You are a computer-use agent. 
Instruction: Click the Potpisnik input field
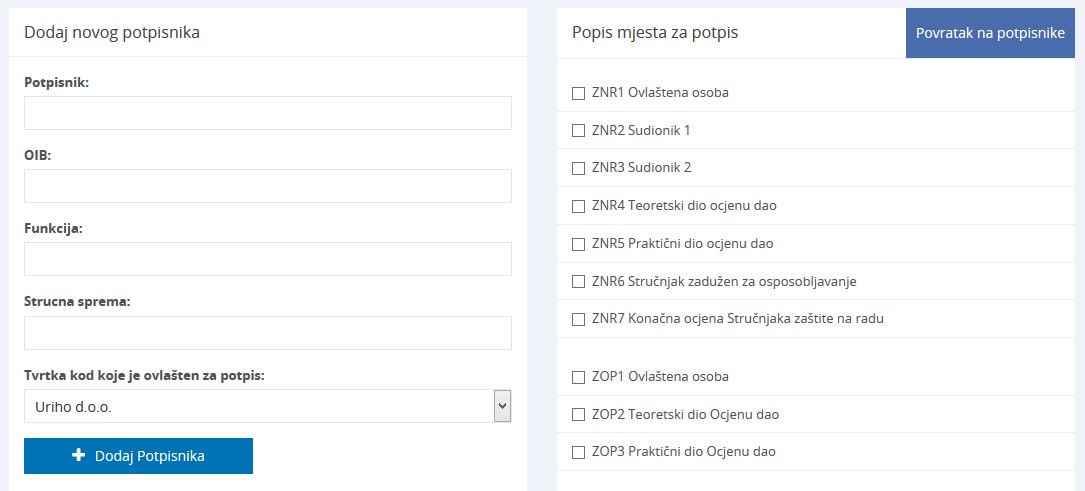click(268, 113)
